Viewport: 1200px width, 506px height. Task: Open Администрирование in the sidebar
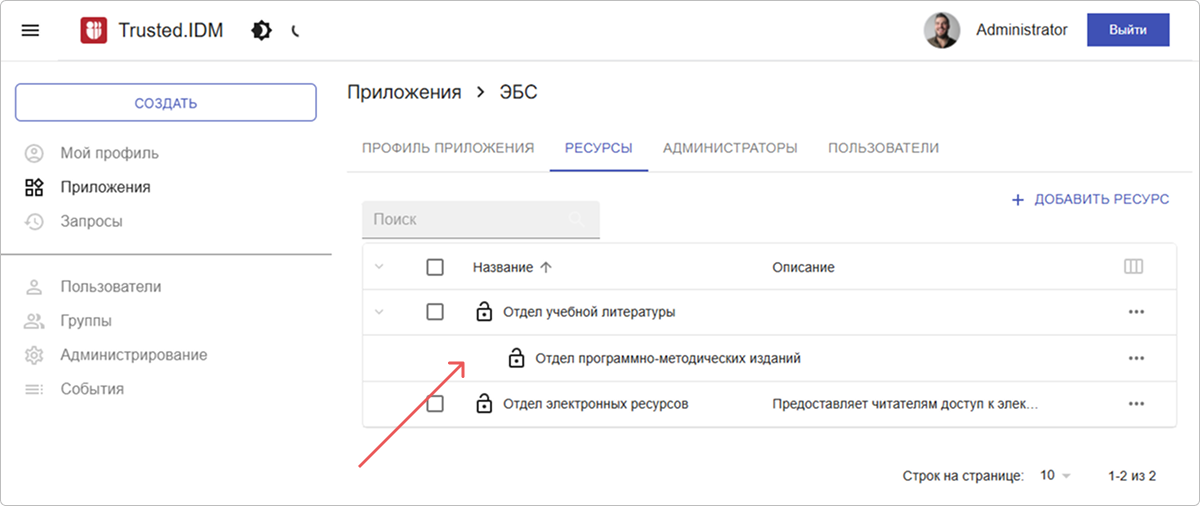pyautogui.click(x=134, y=355)
